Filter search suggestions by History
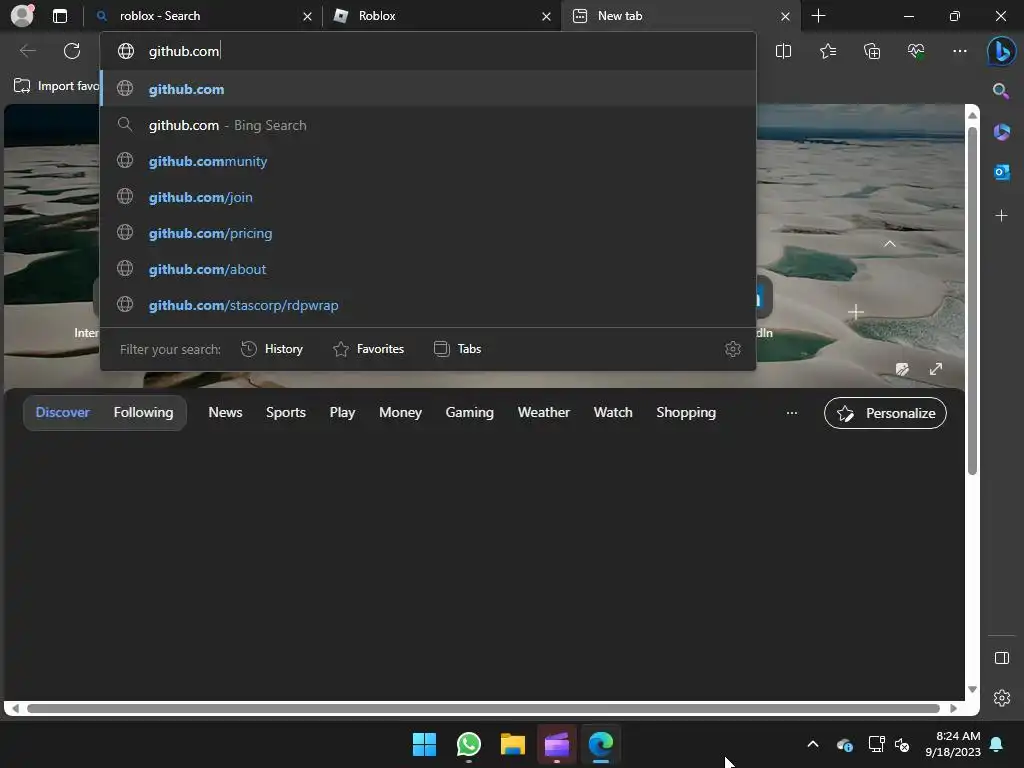The image size is (1024, 768). tap(272, 349)
